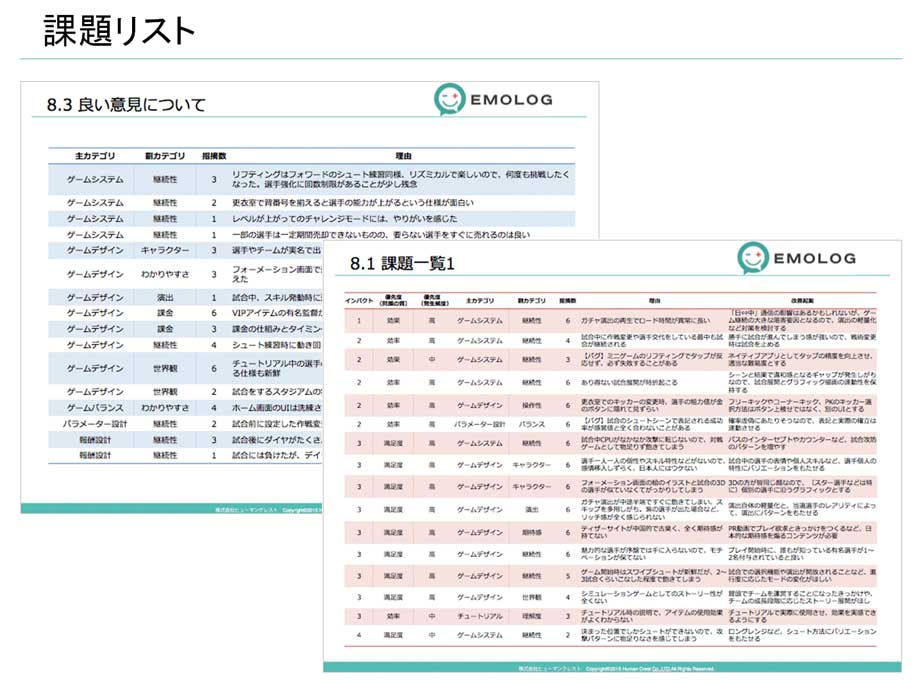Click the row starting 更衣室で背番号を揃えると

(x=311, y=203)
